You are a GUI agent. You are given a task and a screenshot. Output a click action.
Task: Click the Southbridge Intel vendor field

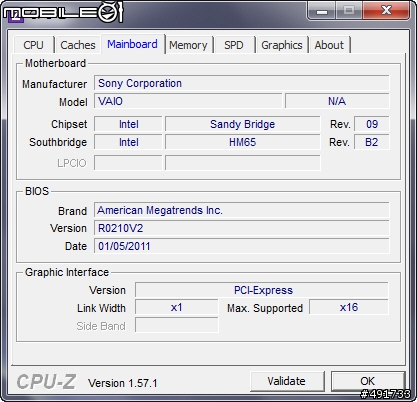click(x=129, y=142)
